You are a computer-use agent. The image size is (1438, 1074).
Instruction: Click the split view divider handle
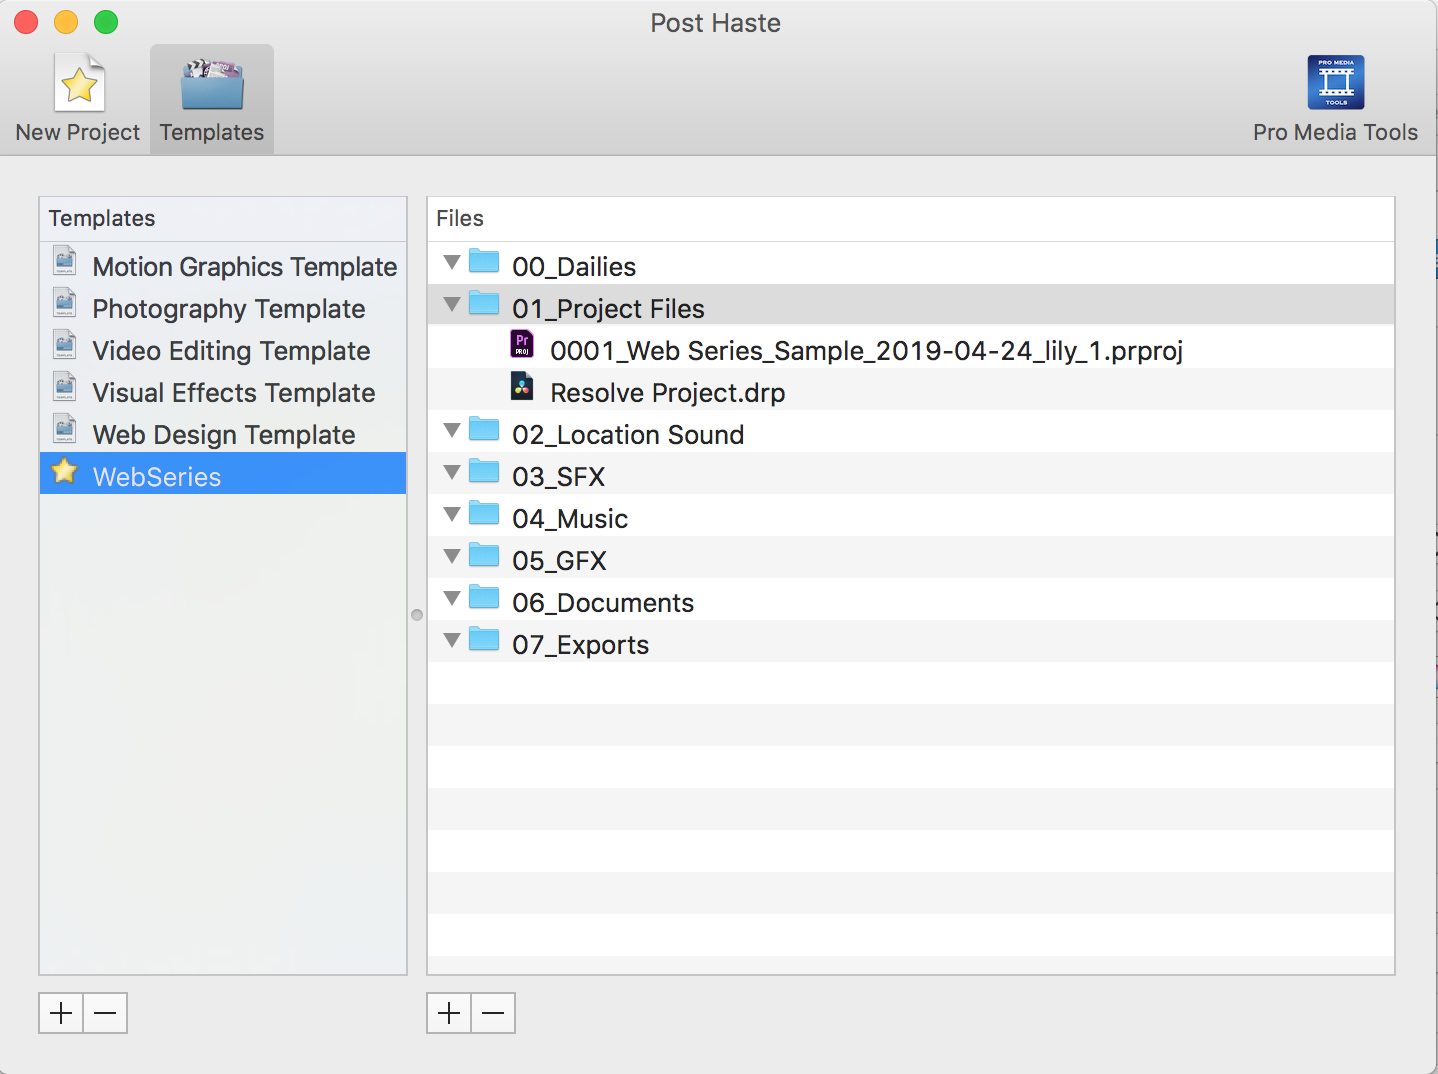click(x=417, y=615)
